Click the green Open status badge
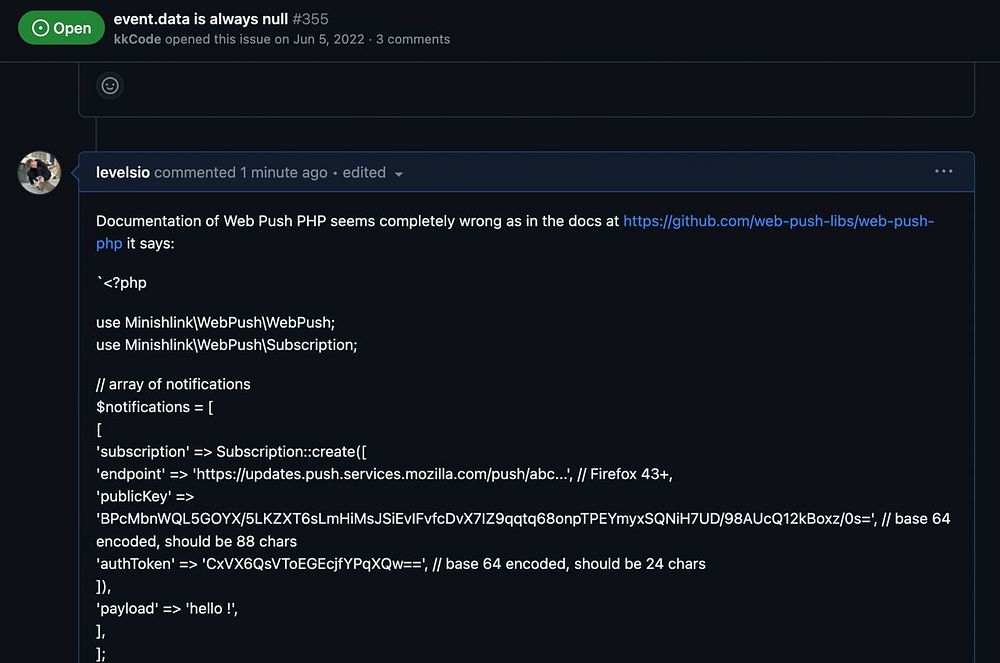 tap(61, 28)
